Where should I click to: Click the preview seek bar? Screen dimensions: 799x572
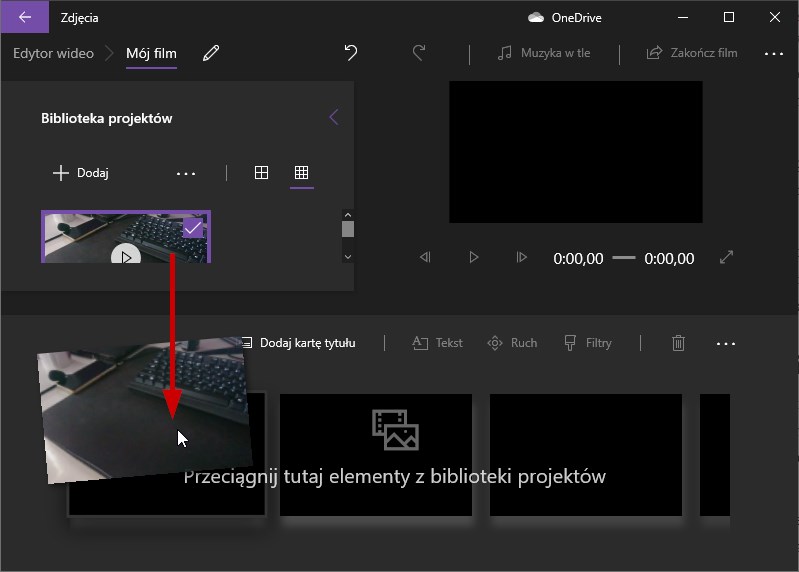[x=624, y=258]
